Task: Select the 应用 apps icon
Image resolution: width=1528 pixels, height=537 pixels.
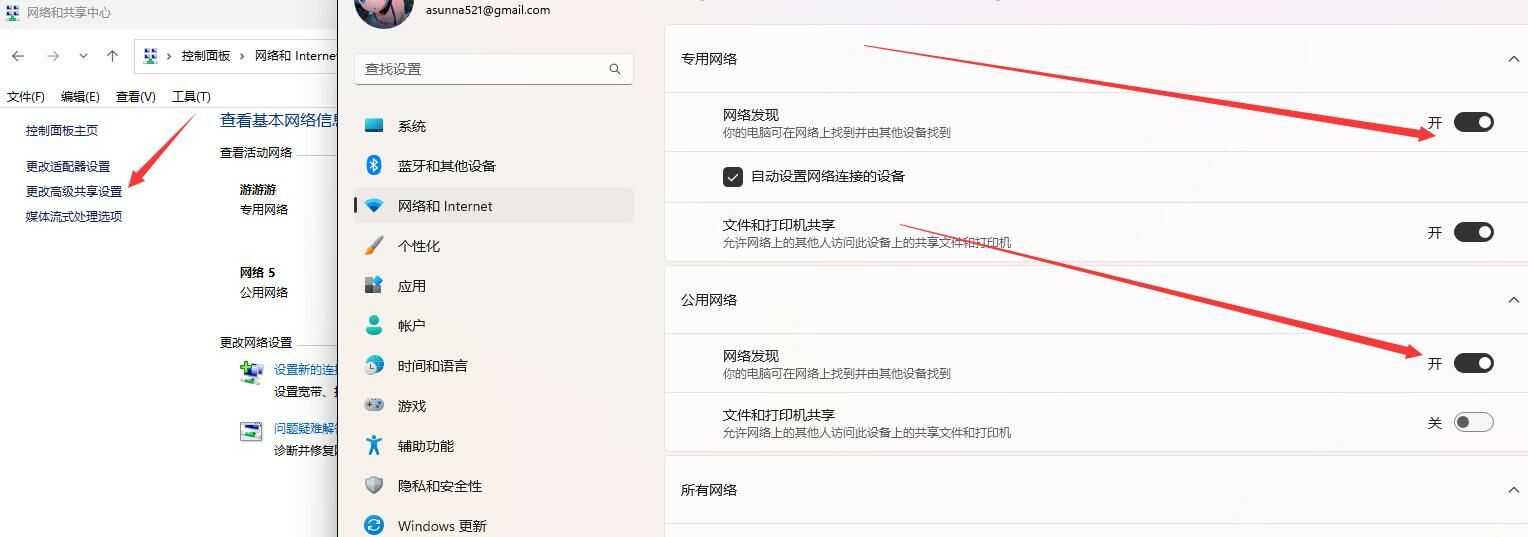Action: pyautogui.click(x=374, y=285)
